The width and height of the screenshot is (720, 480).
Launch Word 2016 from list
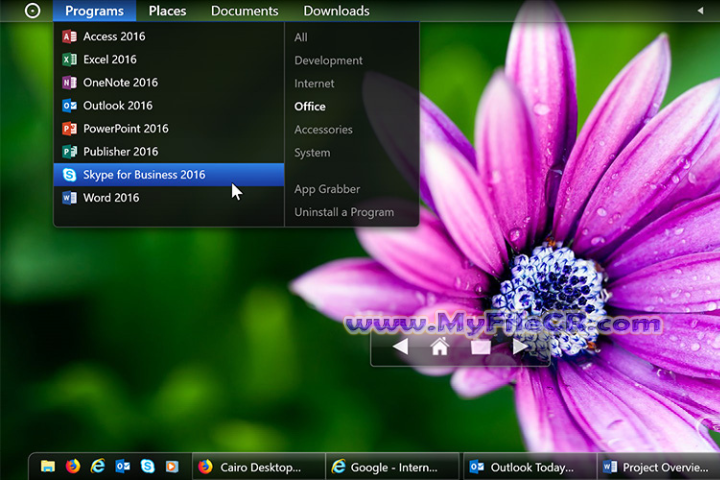(169, 198)
